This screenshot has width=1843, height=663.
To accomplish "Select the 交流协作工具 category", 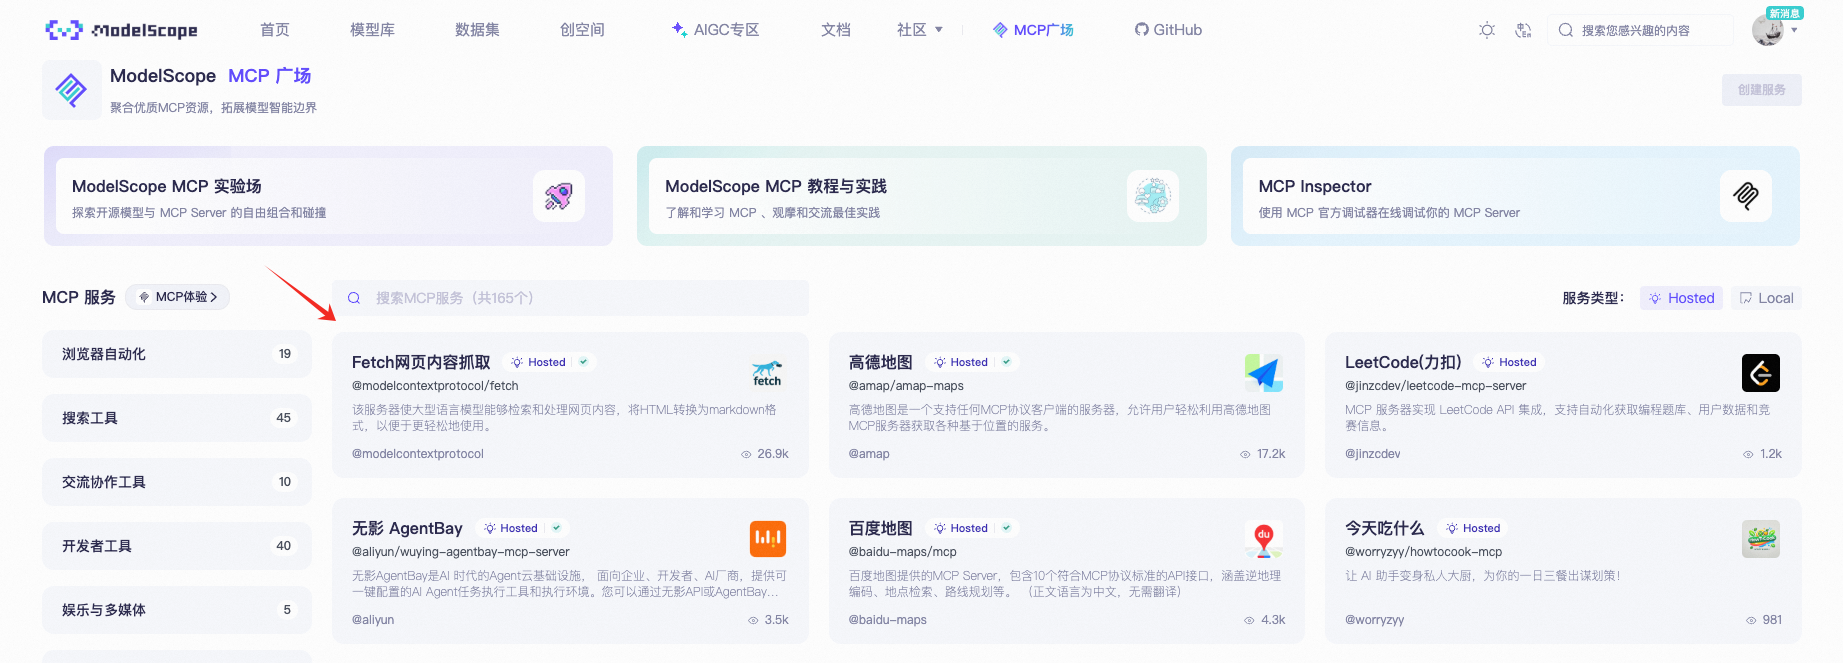I will tap(177, 482).
